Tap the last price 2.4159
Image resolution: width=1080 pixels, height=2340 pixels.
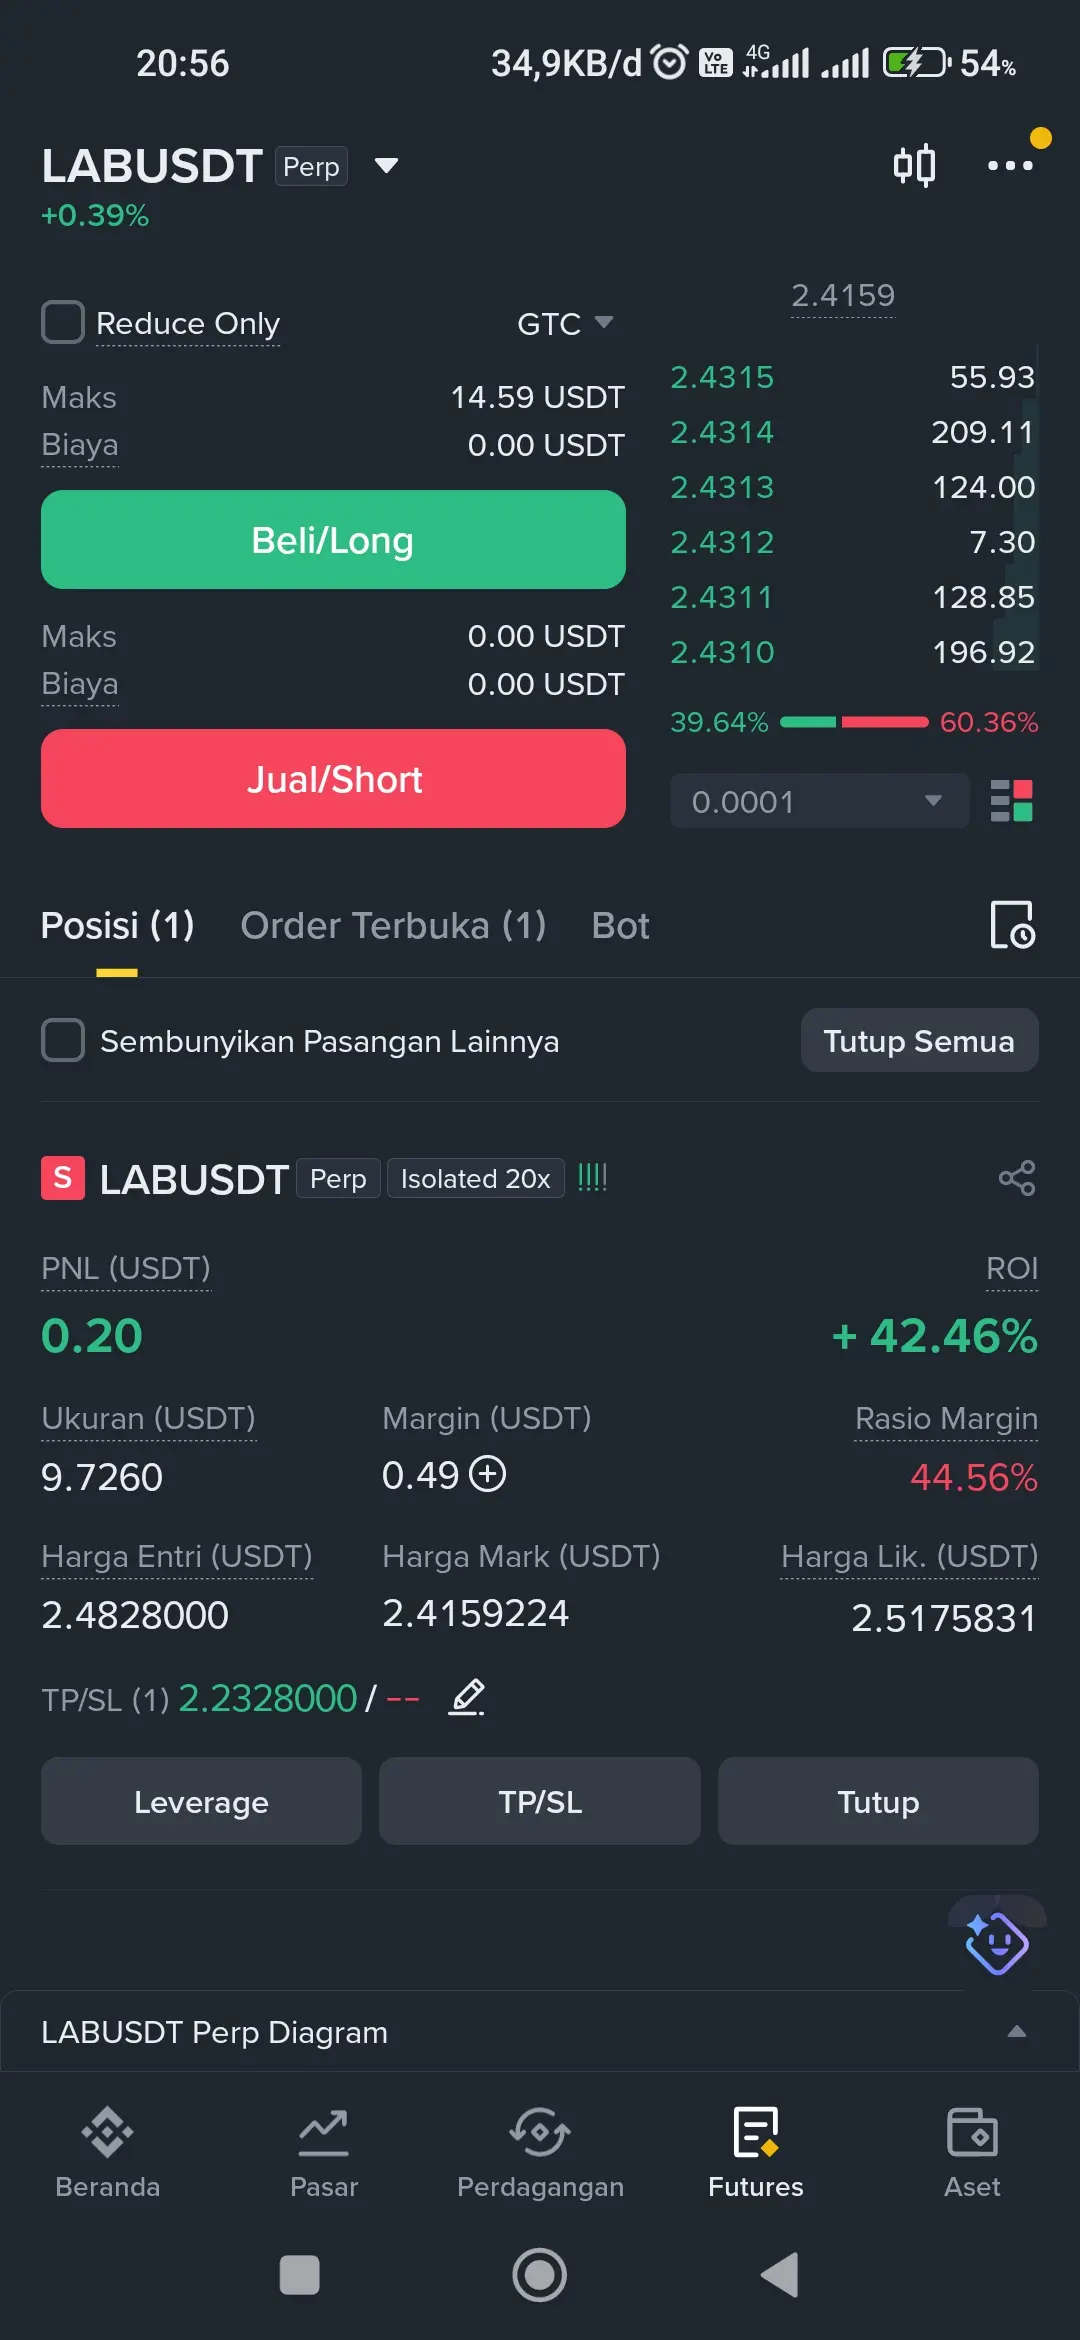pos(843,295)
